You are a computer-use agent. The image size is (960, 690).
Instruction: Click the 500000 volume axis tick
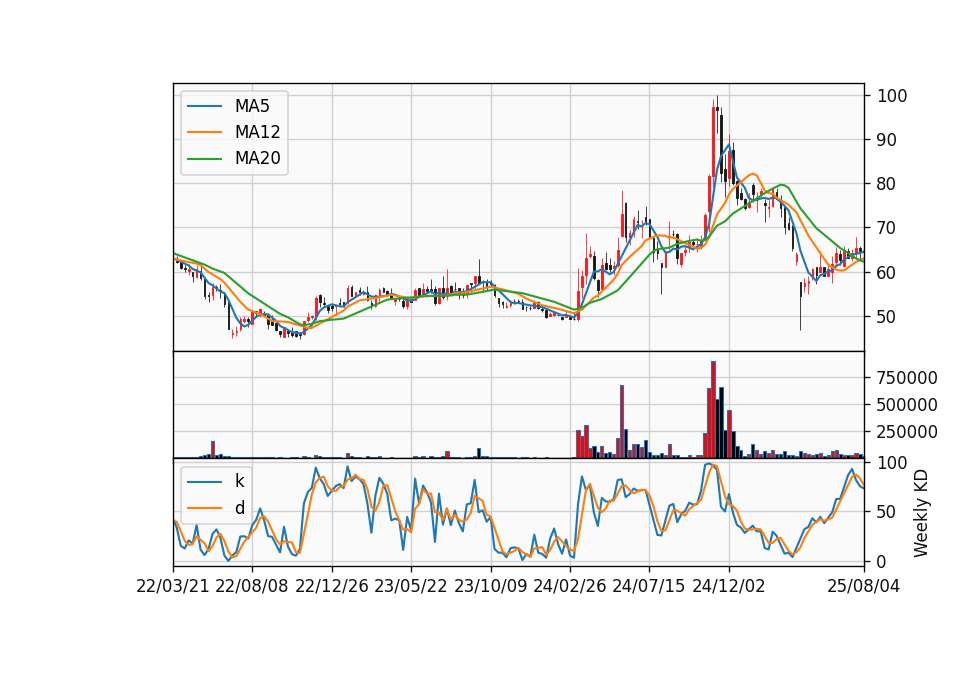pyautogui.click(x=907, y=405)
